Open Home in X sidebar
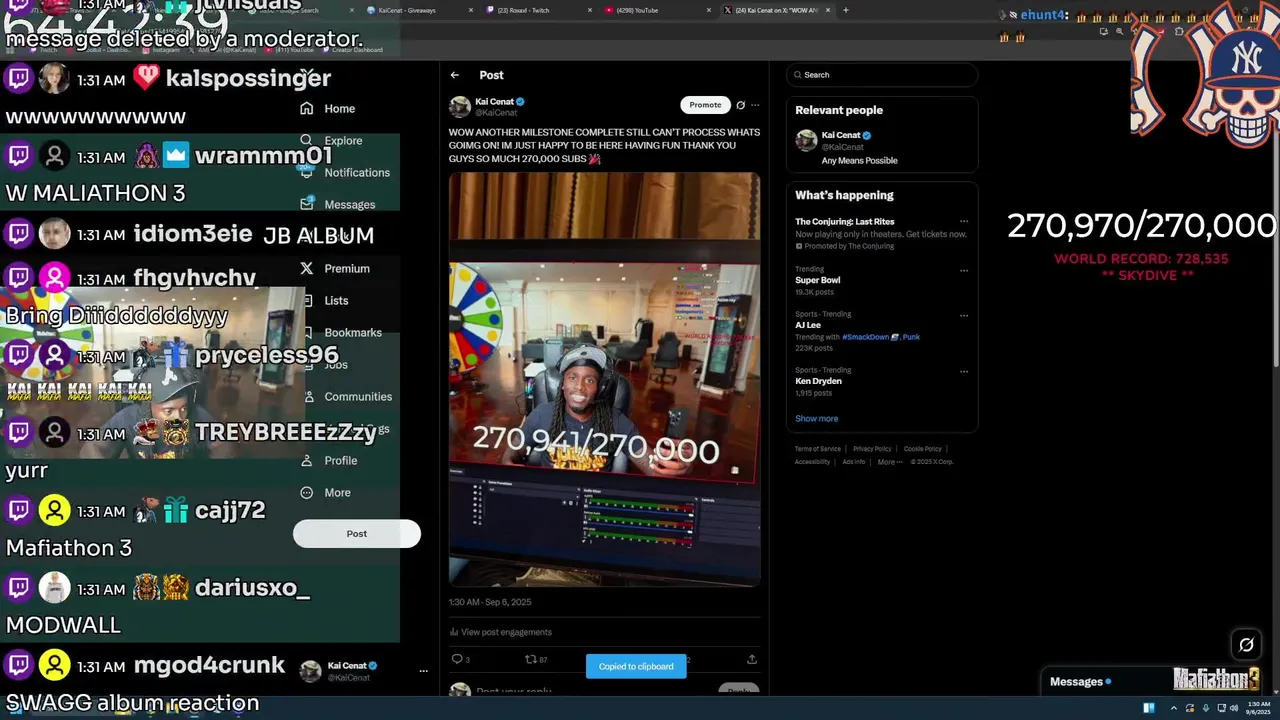This screenshot has height=720, width=1280. (x=328, y=108)
